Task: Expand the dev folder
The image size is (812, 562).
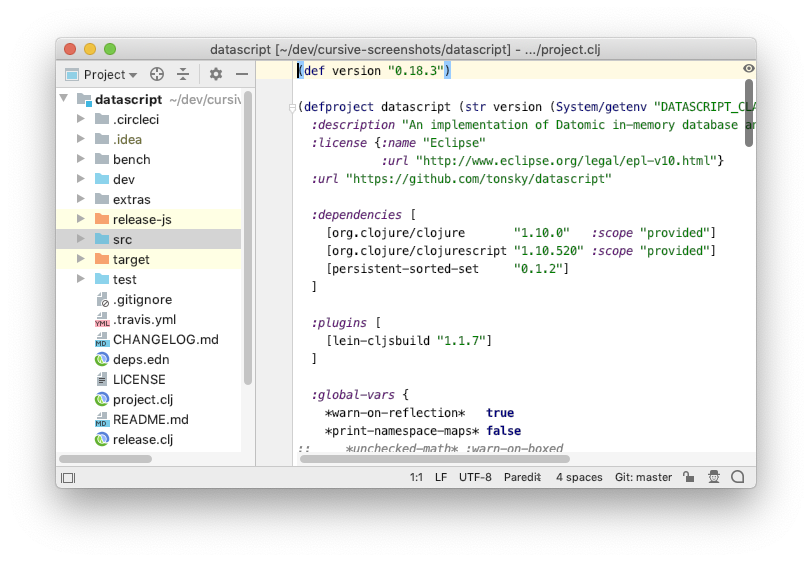Action: pos(81,179)
